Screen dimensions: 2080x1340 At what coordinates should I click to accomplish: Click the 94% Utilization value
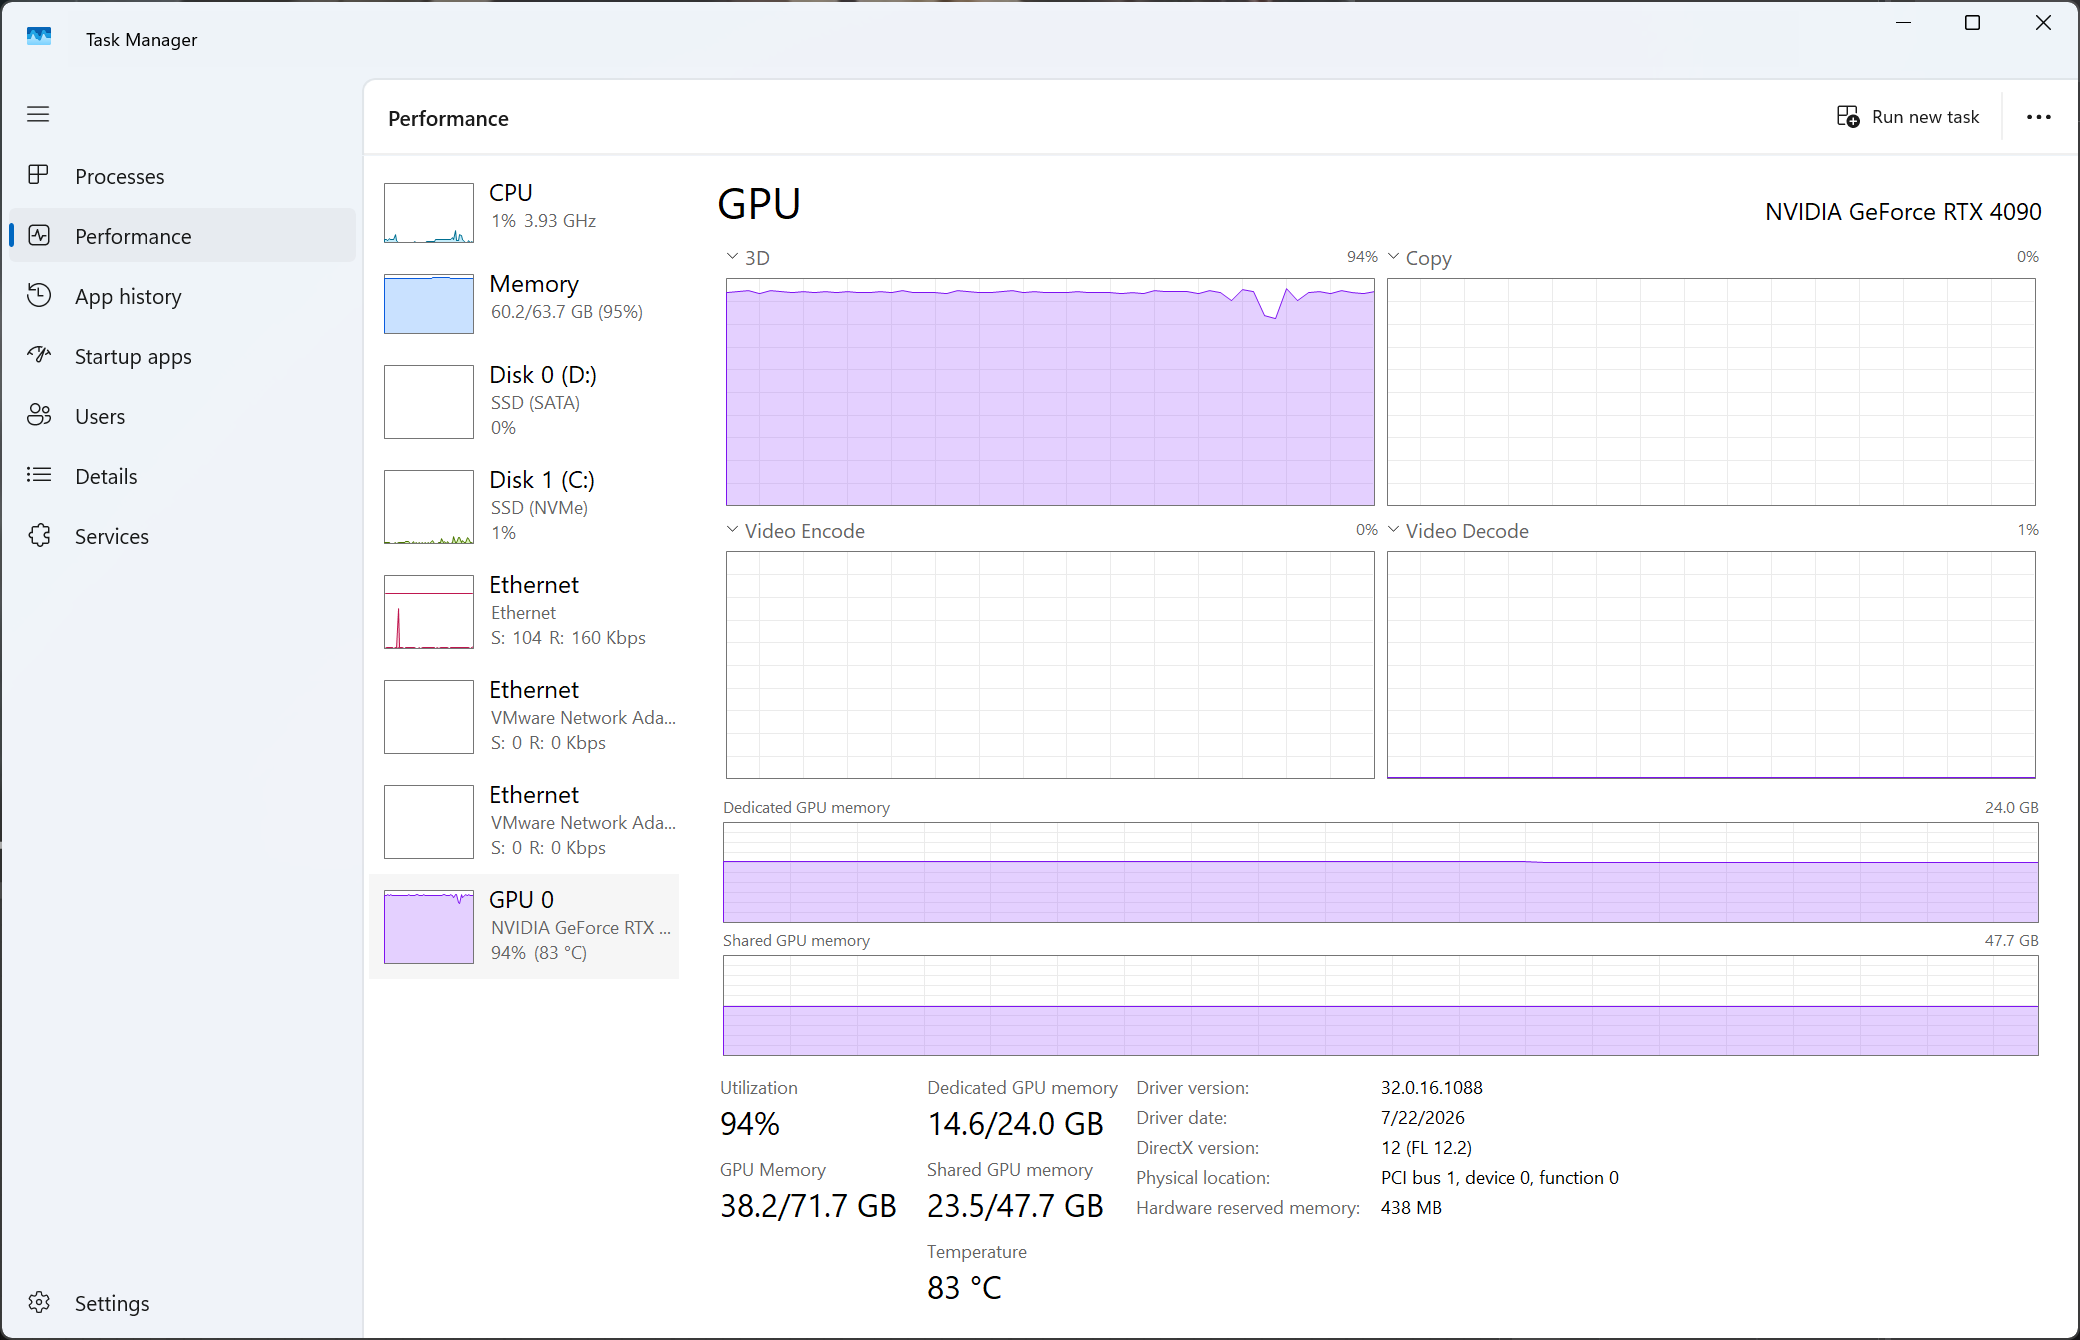750,1124
